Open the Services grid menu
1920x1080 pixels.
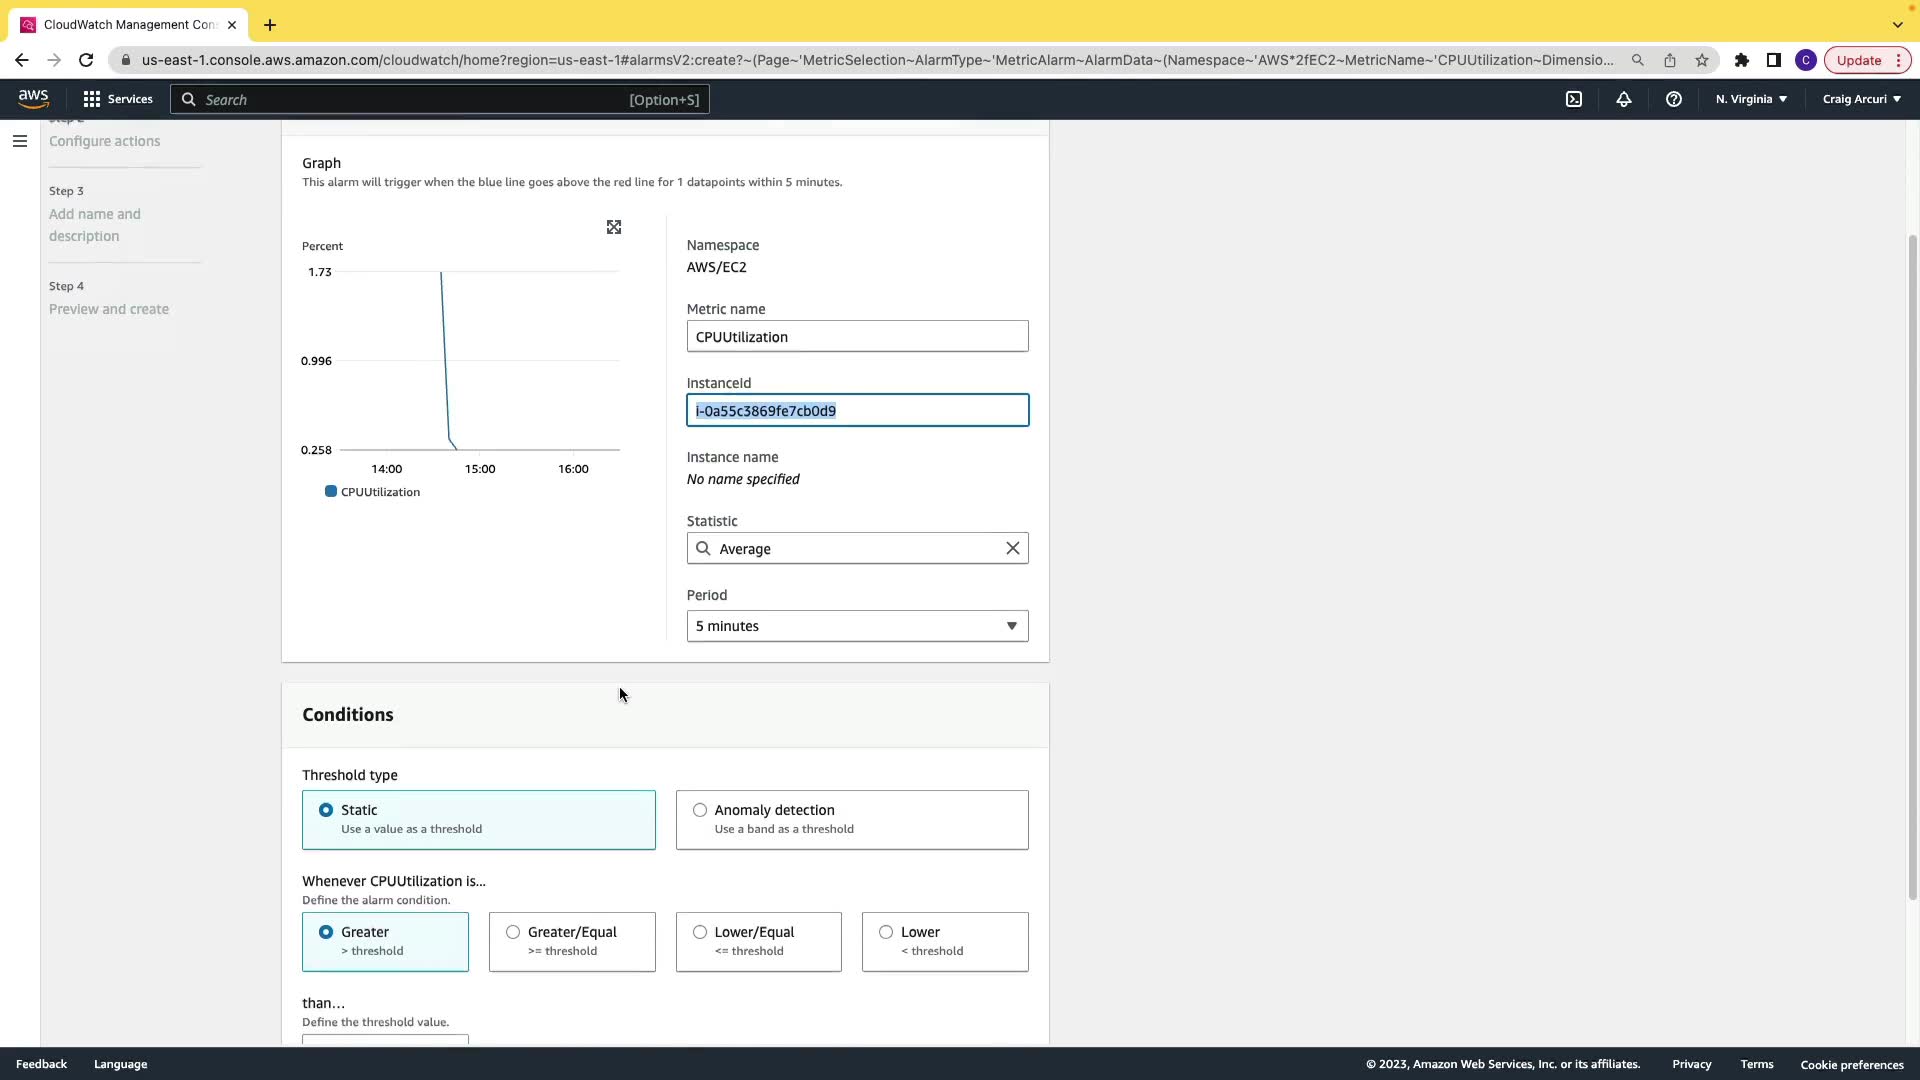coord(118,99)
